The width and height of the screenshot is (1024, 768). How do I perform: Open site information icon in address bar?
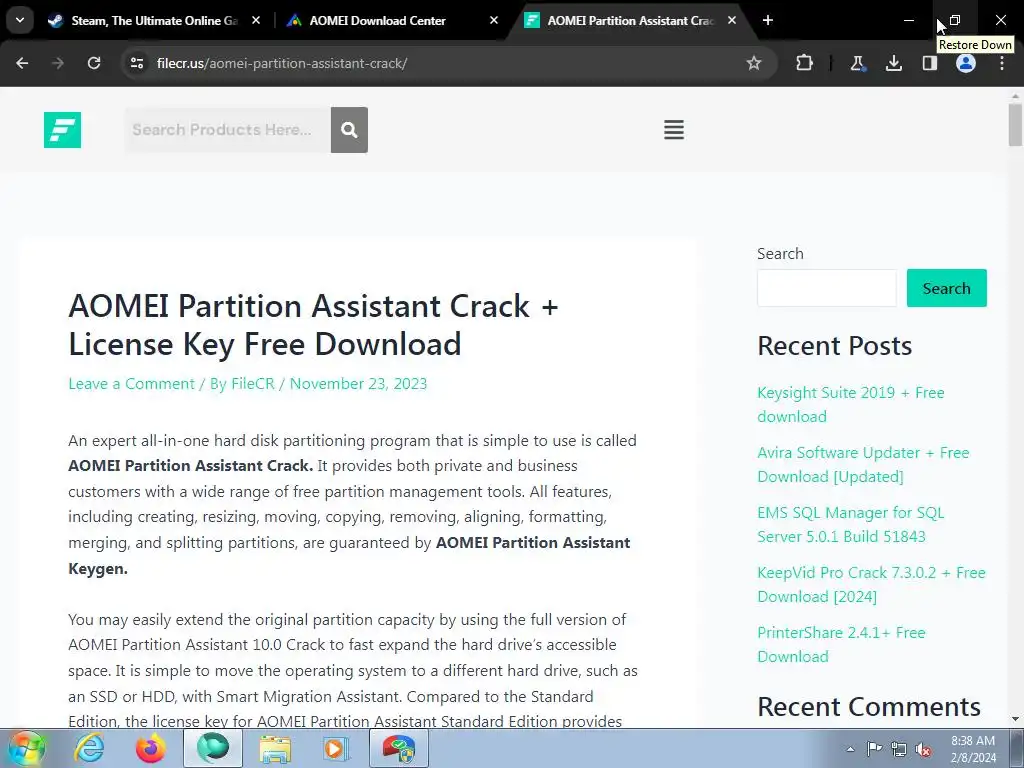point(137,63)
